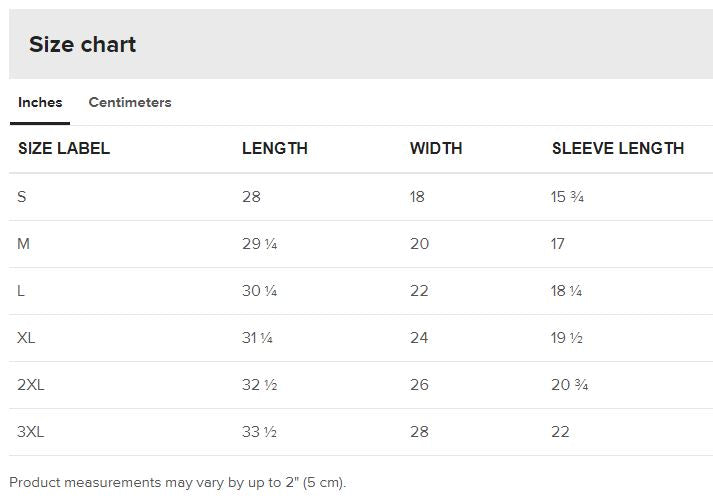Select the XL size row label
This screenshot has height=499, width=713.
(27, 337)
